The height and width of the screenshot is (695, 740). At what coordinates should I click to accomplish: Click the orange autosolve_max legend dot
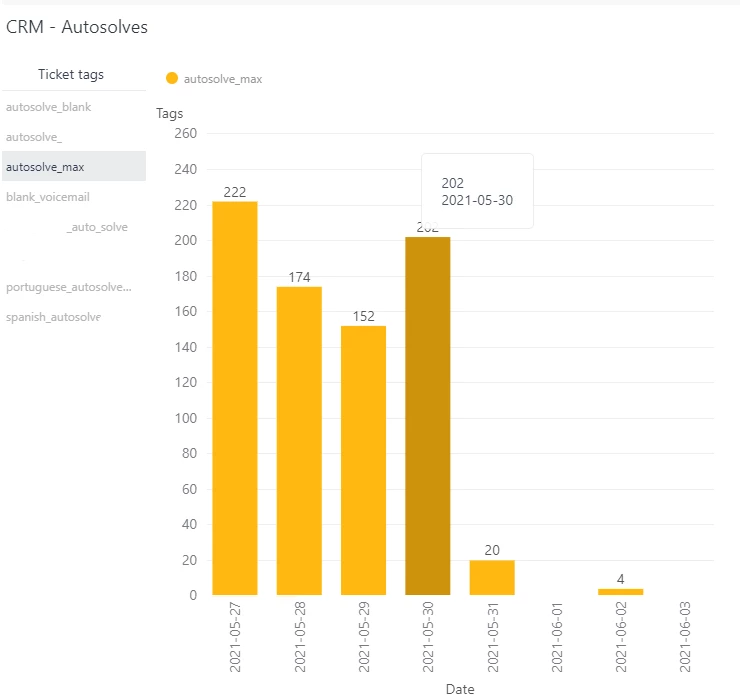click(x=172, y=78)
